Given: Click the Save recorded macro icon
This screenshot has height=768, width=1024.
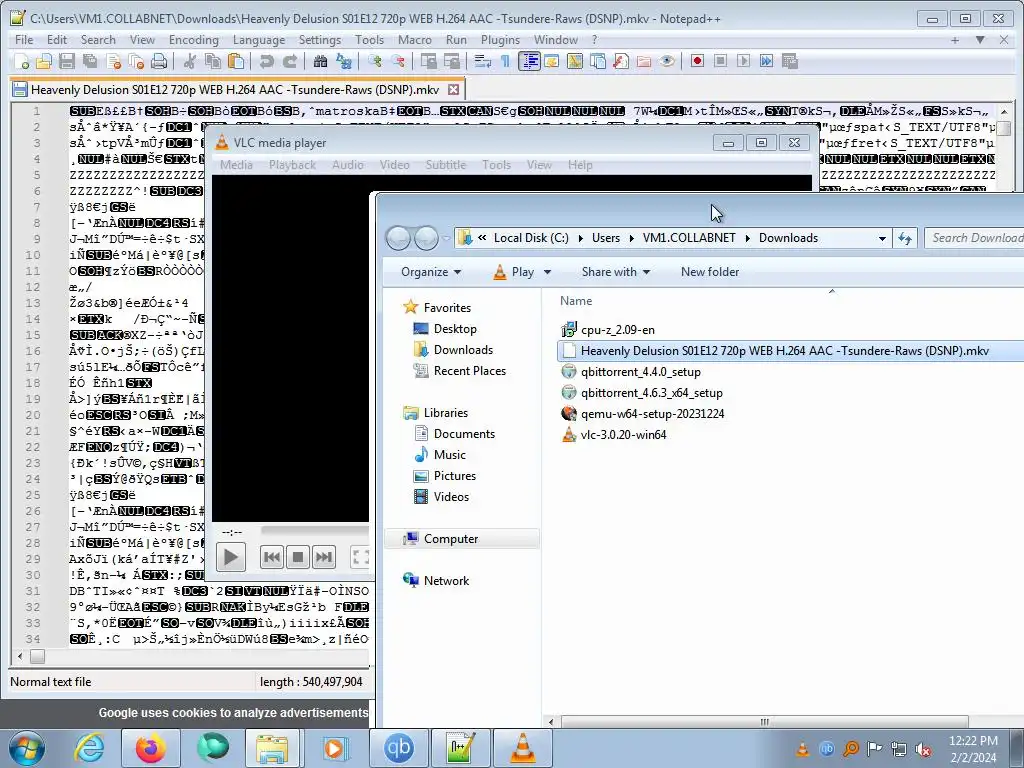Looking at the screenshot, I should (x=790, y=61).
